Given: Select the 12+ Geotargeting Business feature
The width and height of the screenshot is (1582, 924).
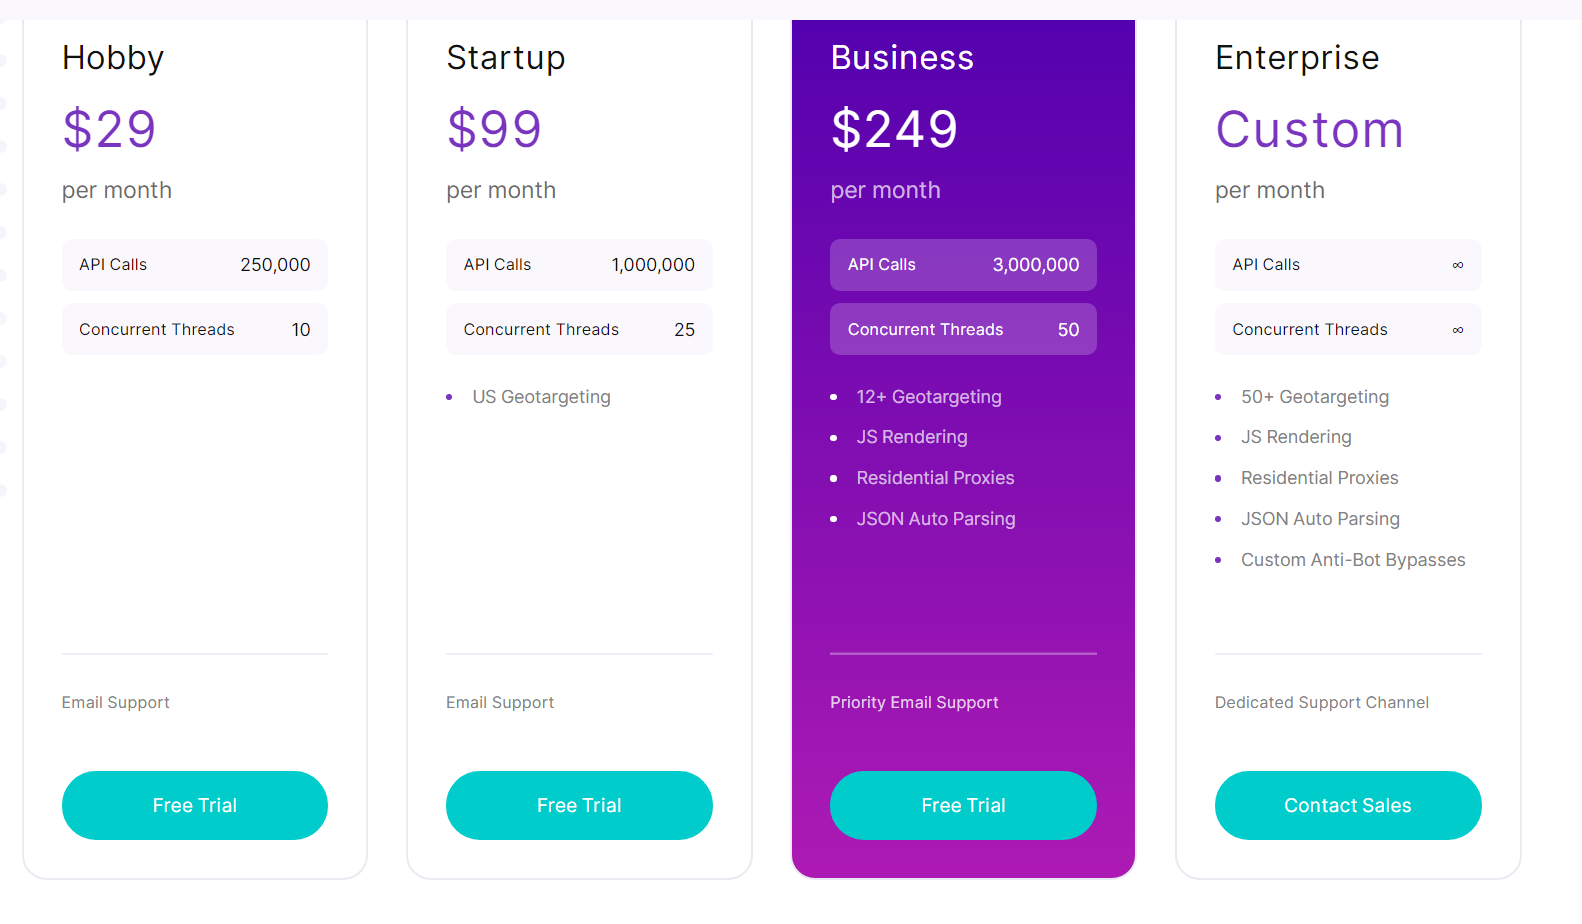Looking at the screenshot, I should 928,397.
